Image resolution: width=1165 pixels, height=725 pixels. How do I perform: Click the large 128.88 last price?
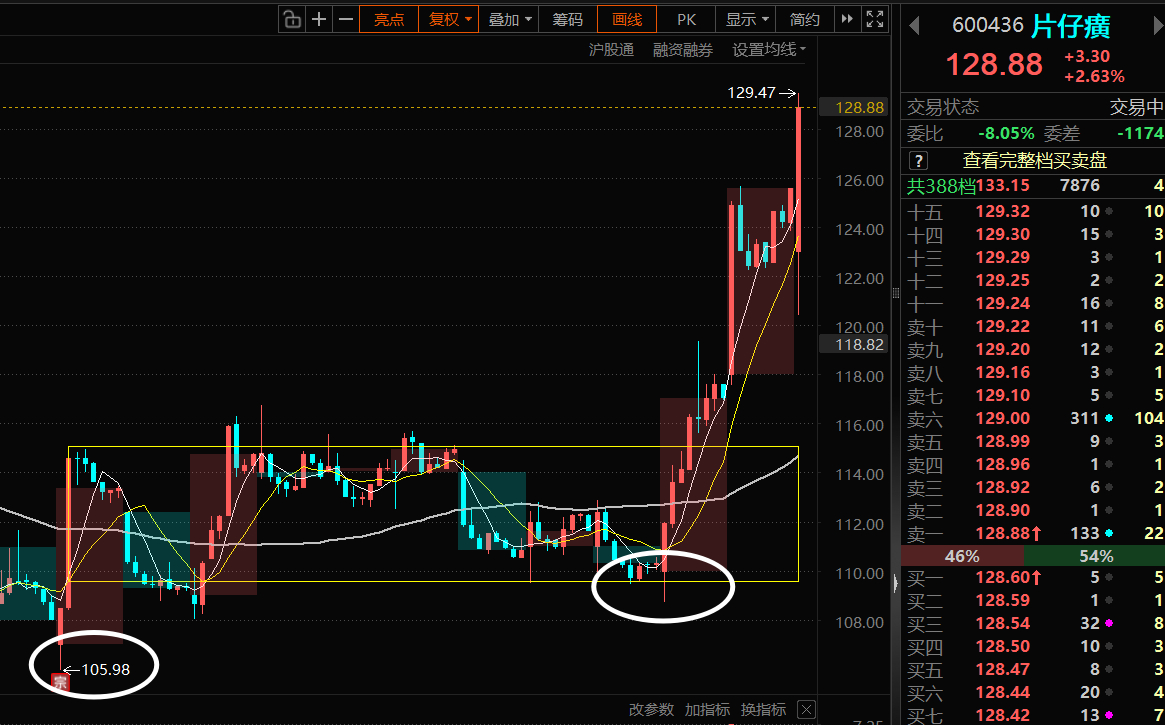[994, 65]
